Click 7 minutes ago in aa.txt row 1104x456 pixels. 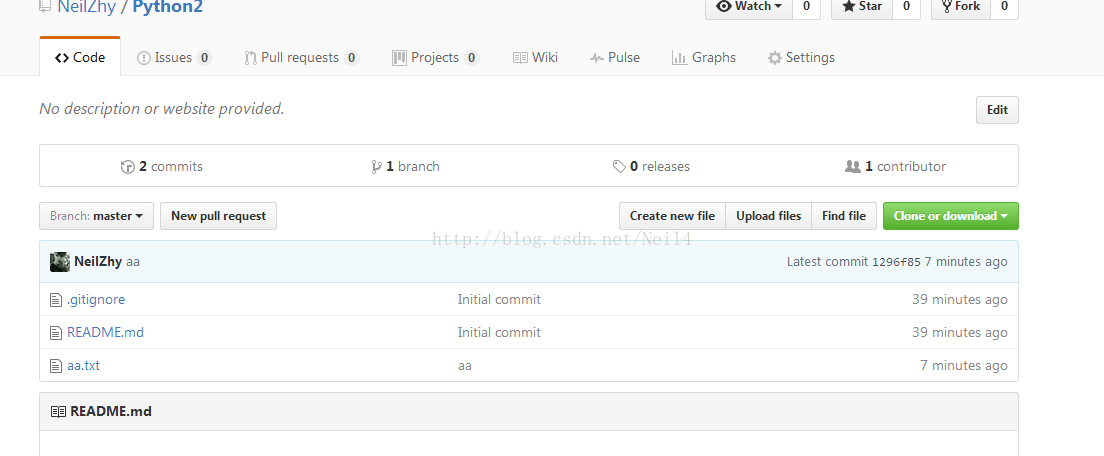point(964,365)
